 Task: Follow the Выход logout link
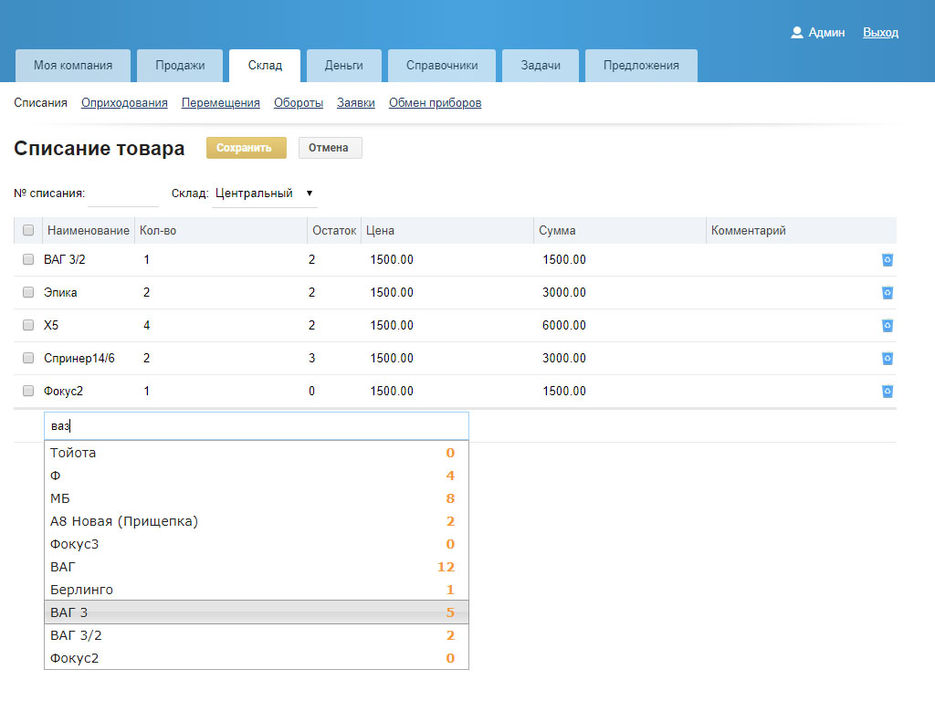880,32
